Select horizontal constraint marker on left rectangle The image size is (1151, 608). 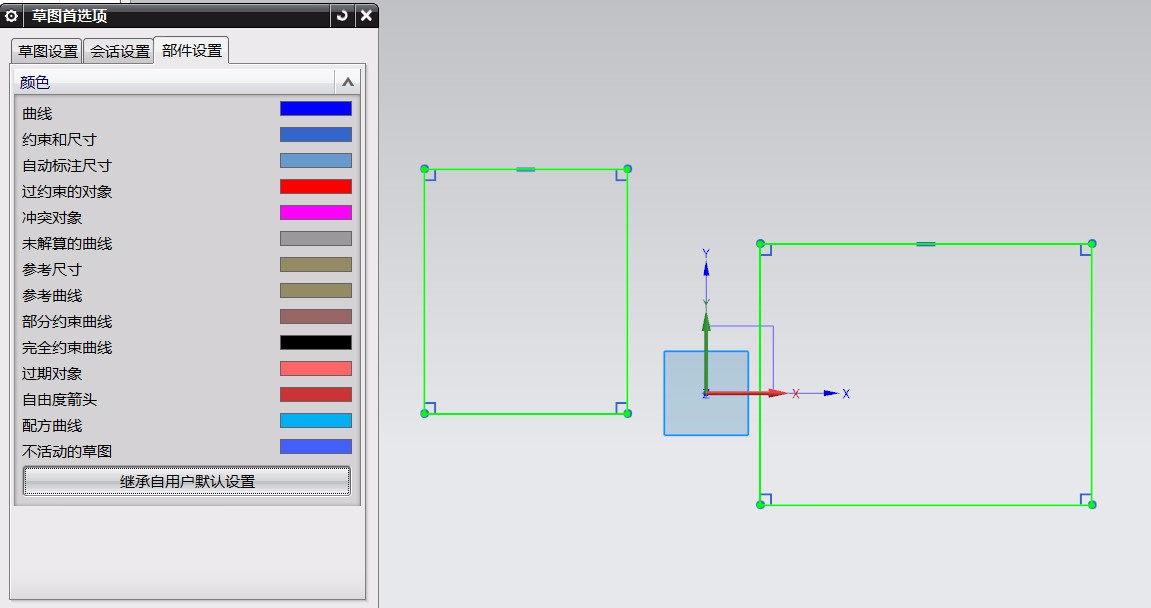pyautogui.click(x=525, y=169)
